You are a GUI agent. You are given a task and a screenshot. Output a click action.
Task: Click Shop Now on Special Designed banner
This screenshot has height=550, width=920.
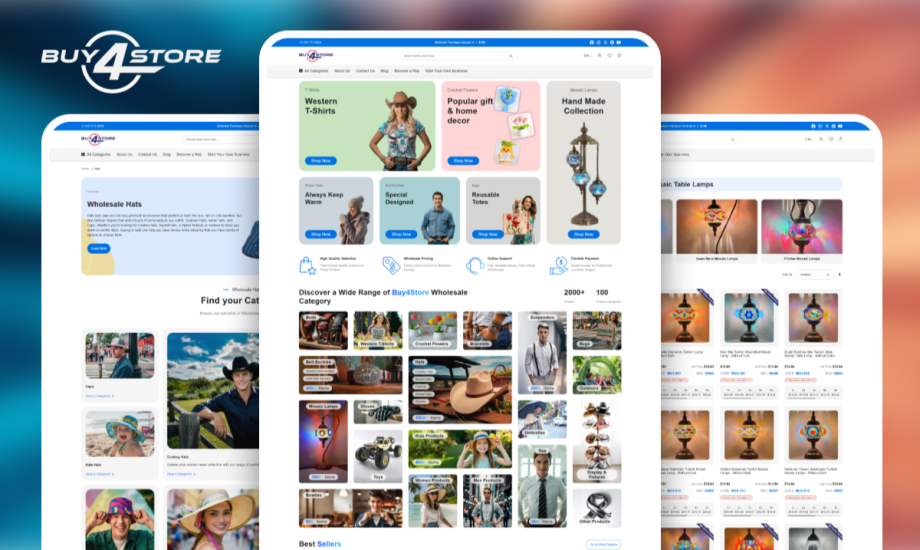401,234
